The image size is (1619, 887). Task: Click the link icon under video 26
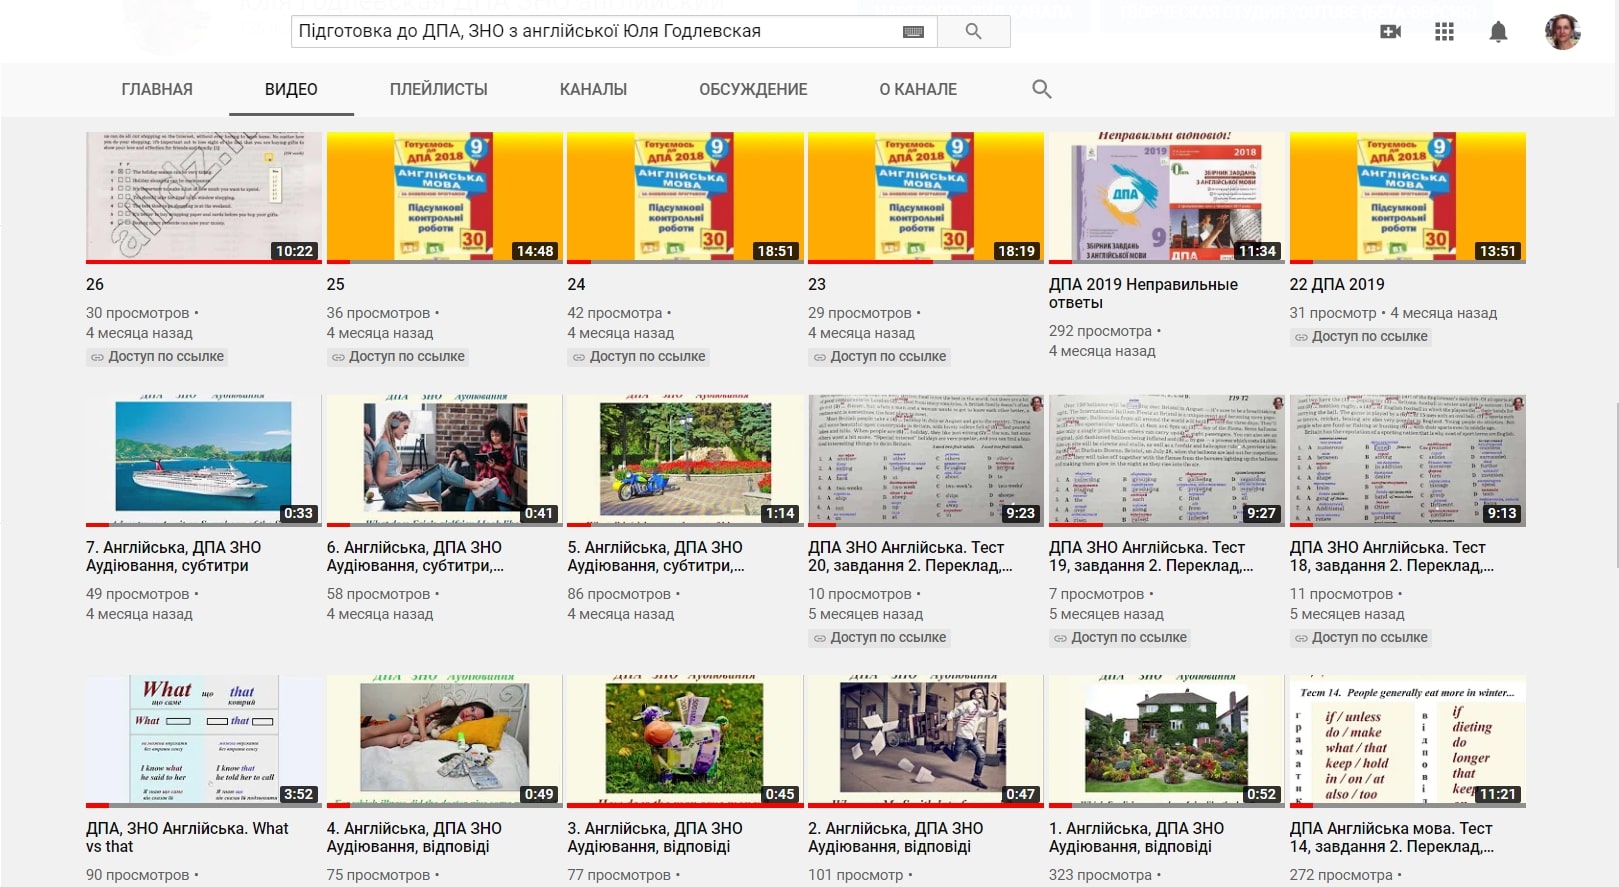click(x=97, y=357)
